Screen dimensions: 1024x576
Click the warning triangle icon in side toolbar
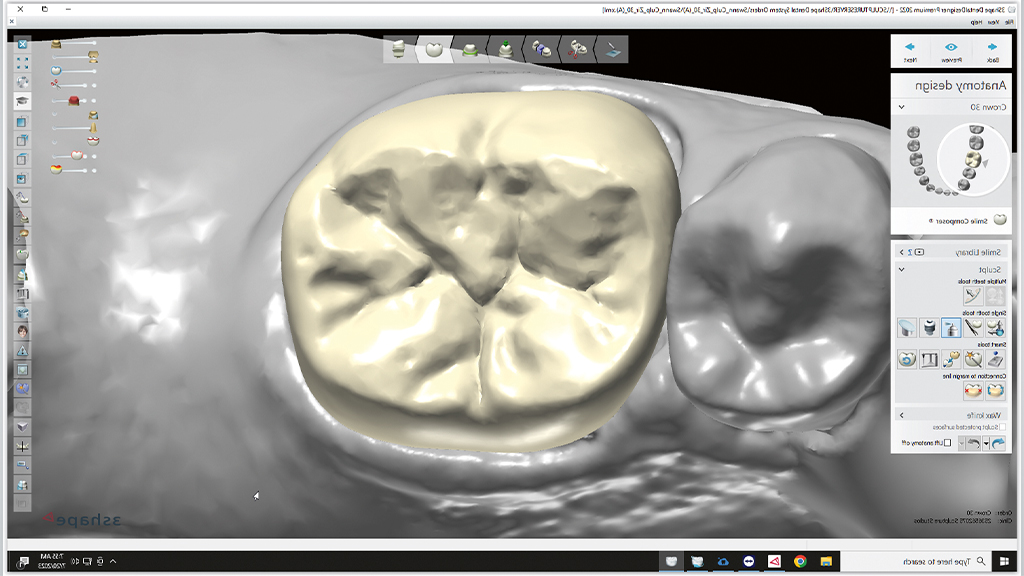(x=22, y=350)
